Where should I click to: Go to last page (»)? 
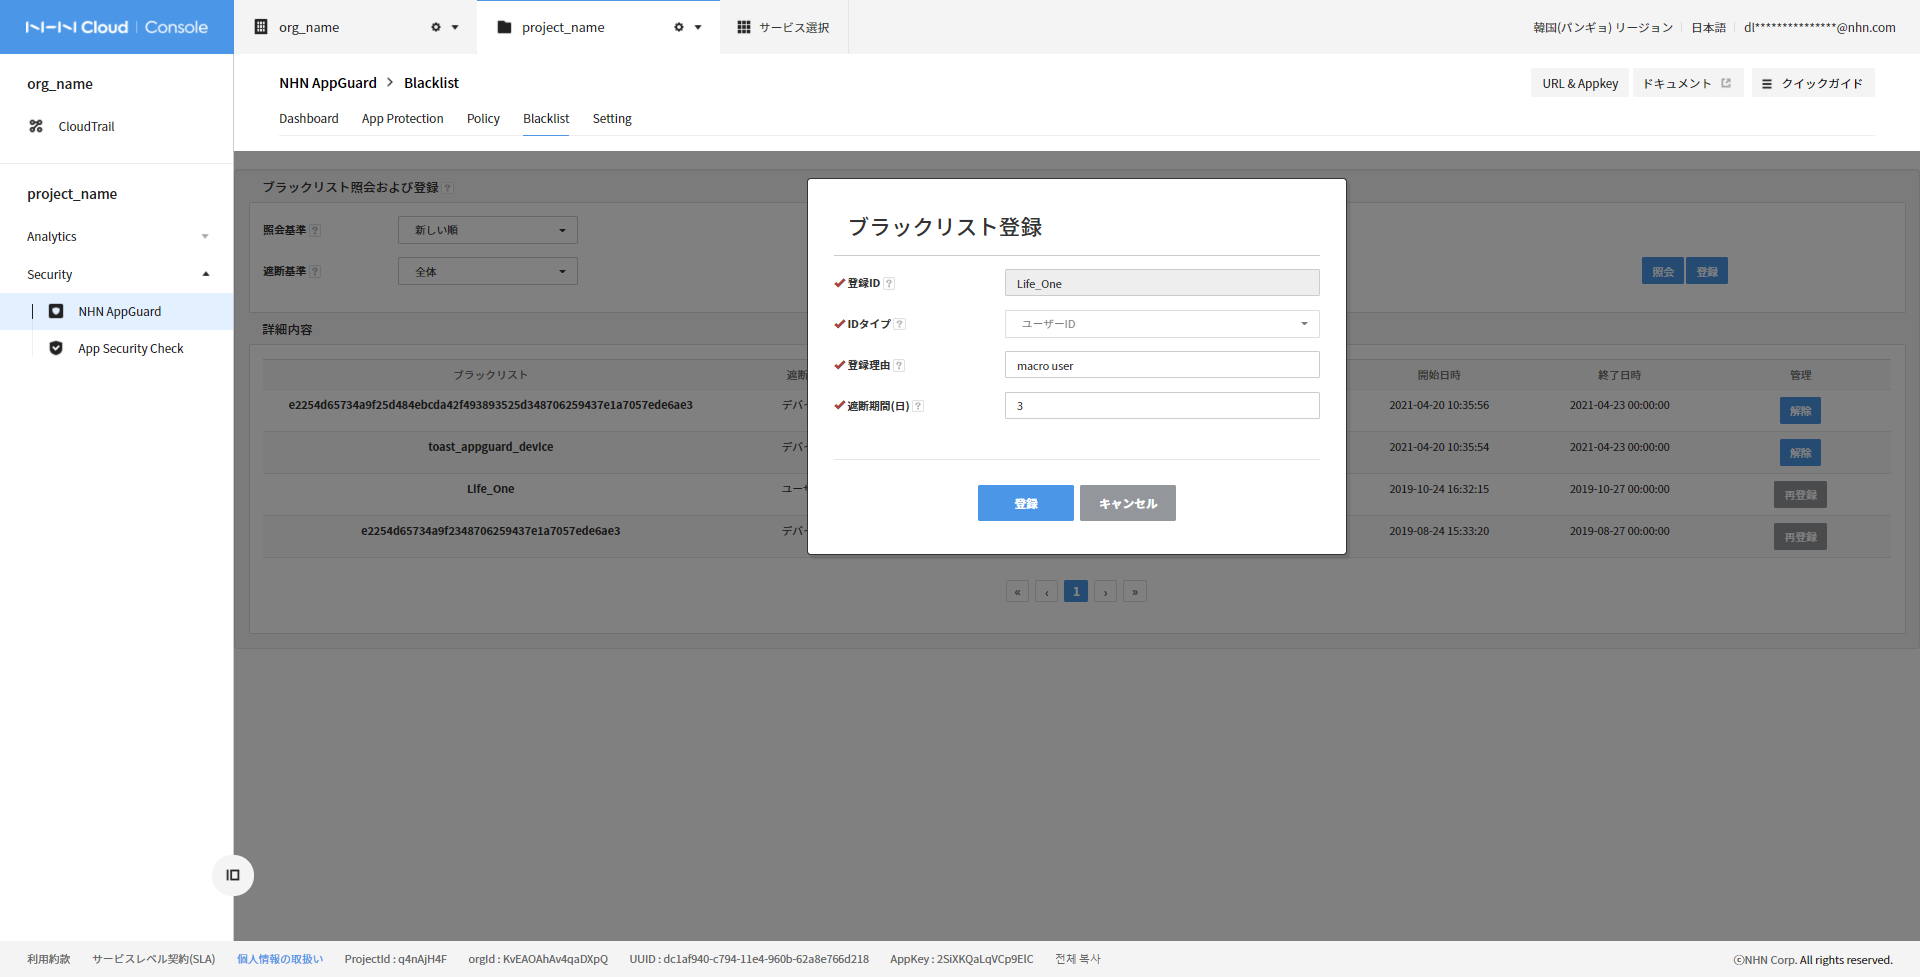coord(1134,591)
